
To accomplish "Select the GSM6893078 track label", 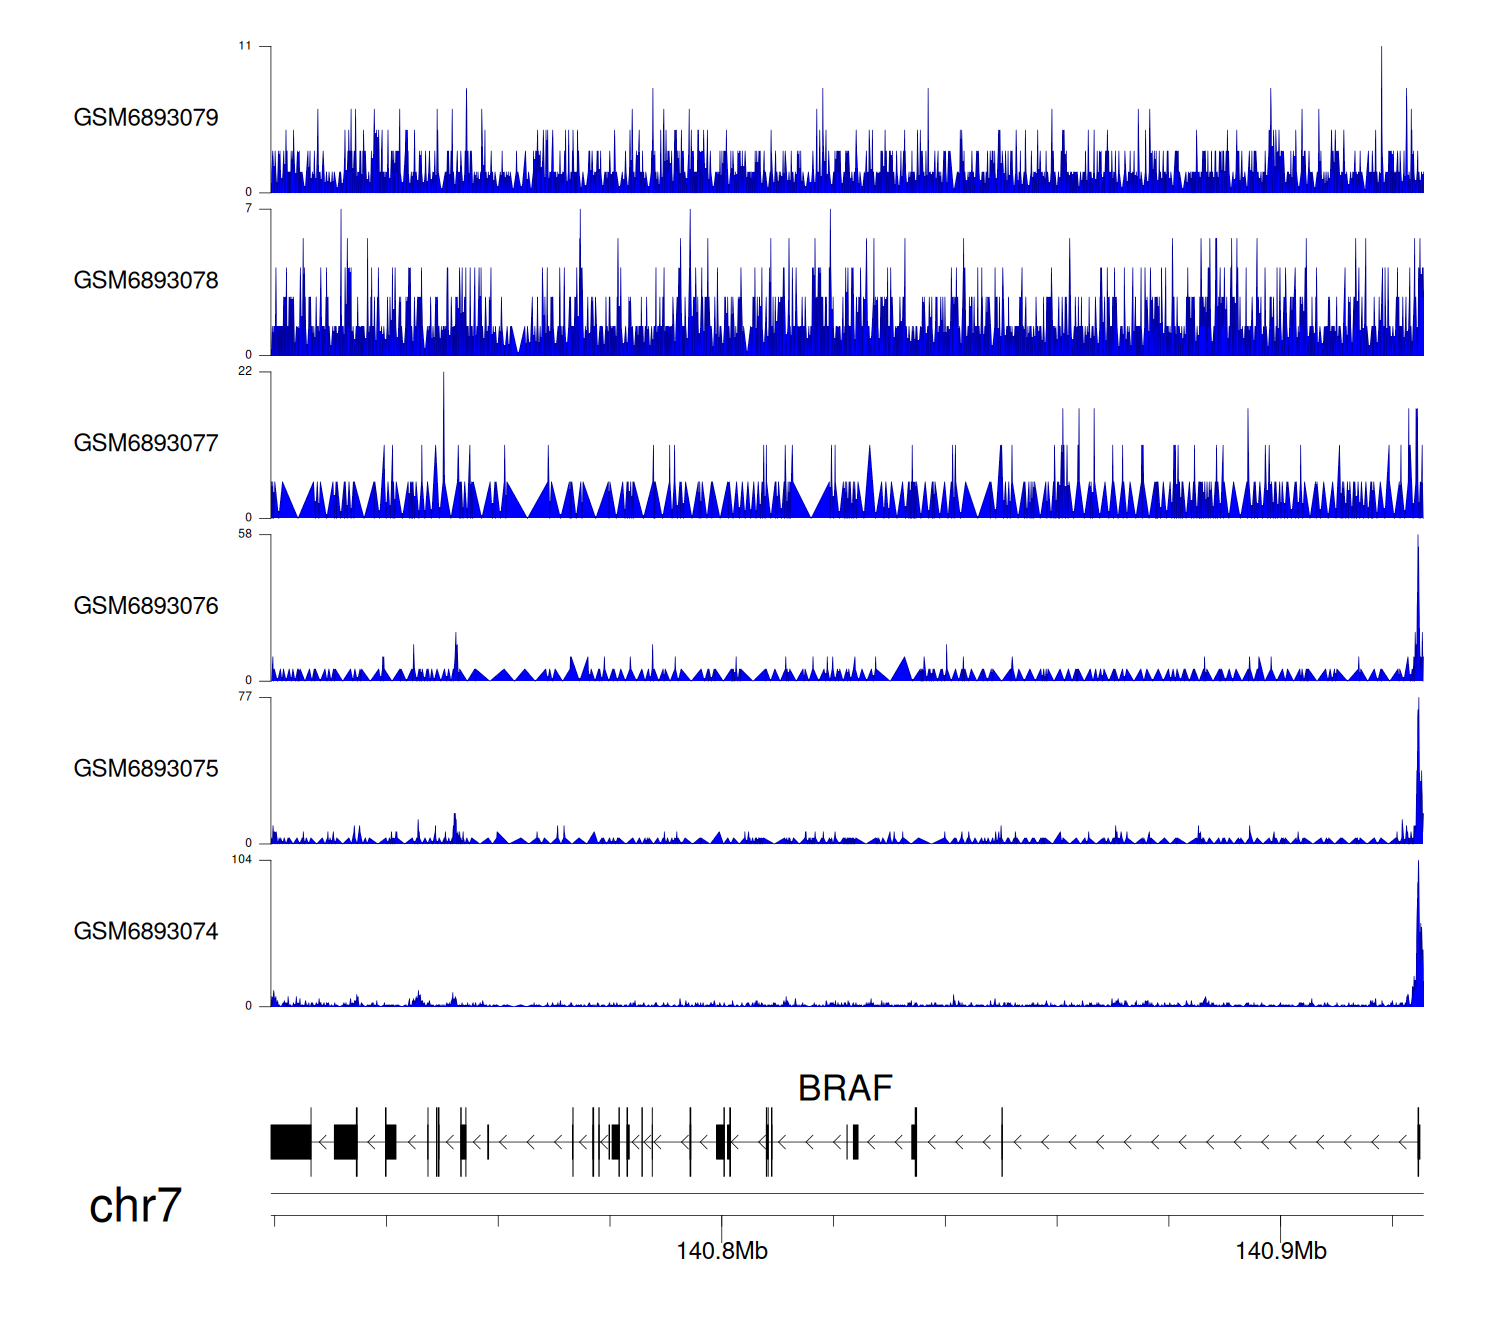I will coord(146,281).
